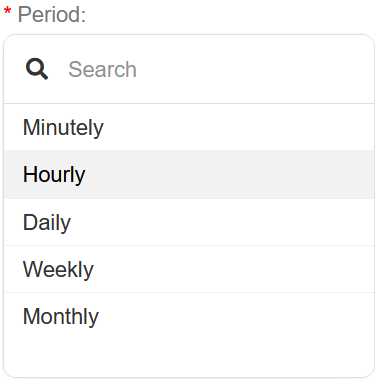
Task: Click the word Monthly in the list
Action: [61, 316]
